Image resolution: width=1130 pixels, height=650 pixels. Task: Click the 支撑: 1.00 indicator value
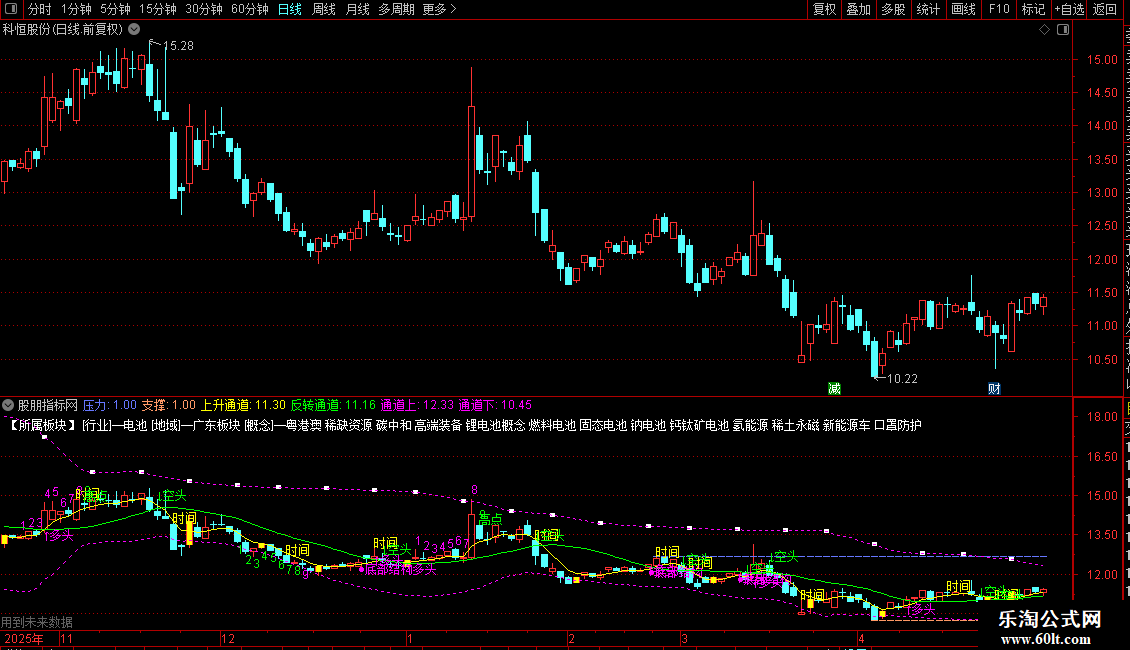pyautogui.click(x=169, y=405)
